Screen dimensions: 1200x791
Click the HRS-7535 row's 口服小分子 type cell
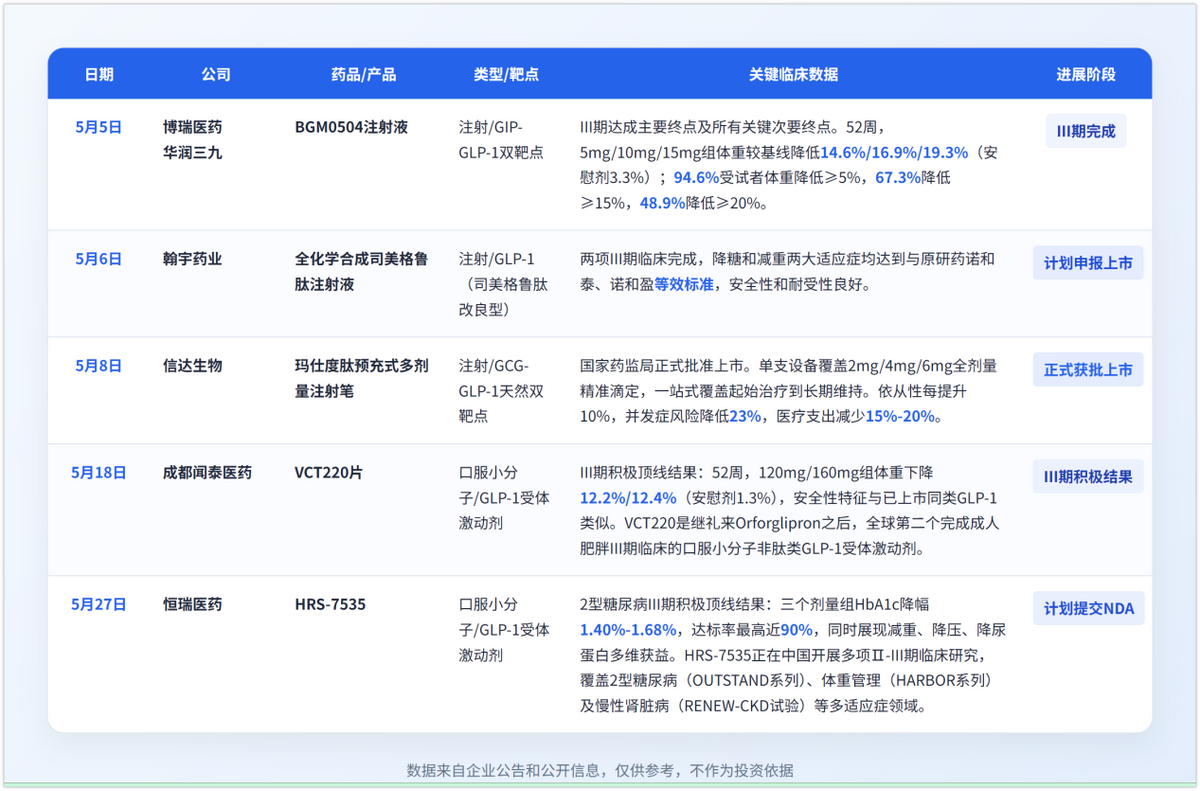503,629
